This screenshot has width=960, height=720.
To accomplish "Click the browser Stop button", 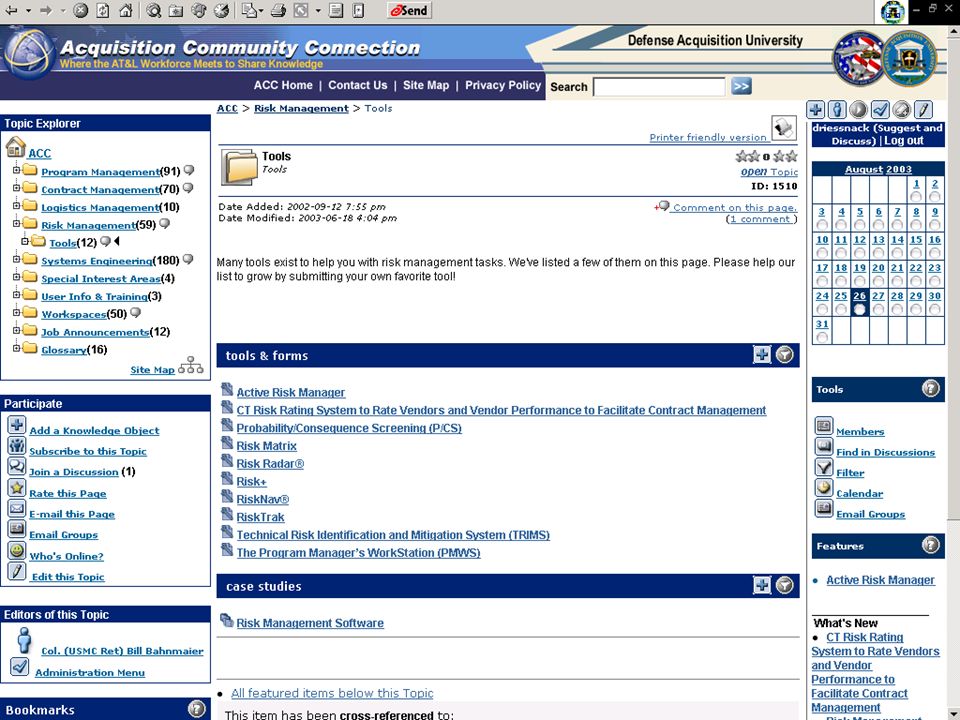I will tap(80, 10).
